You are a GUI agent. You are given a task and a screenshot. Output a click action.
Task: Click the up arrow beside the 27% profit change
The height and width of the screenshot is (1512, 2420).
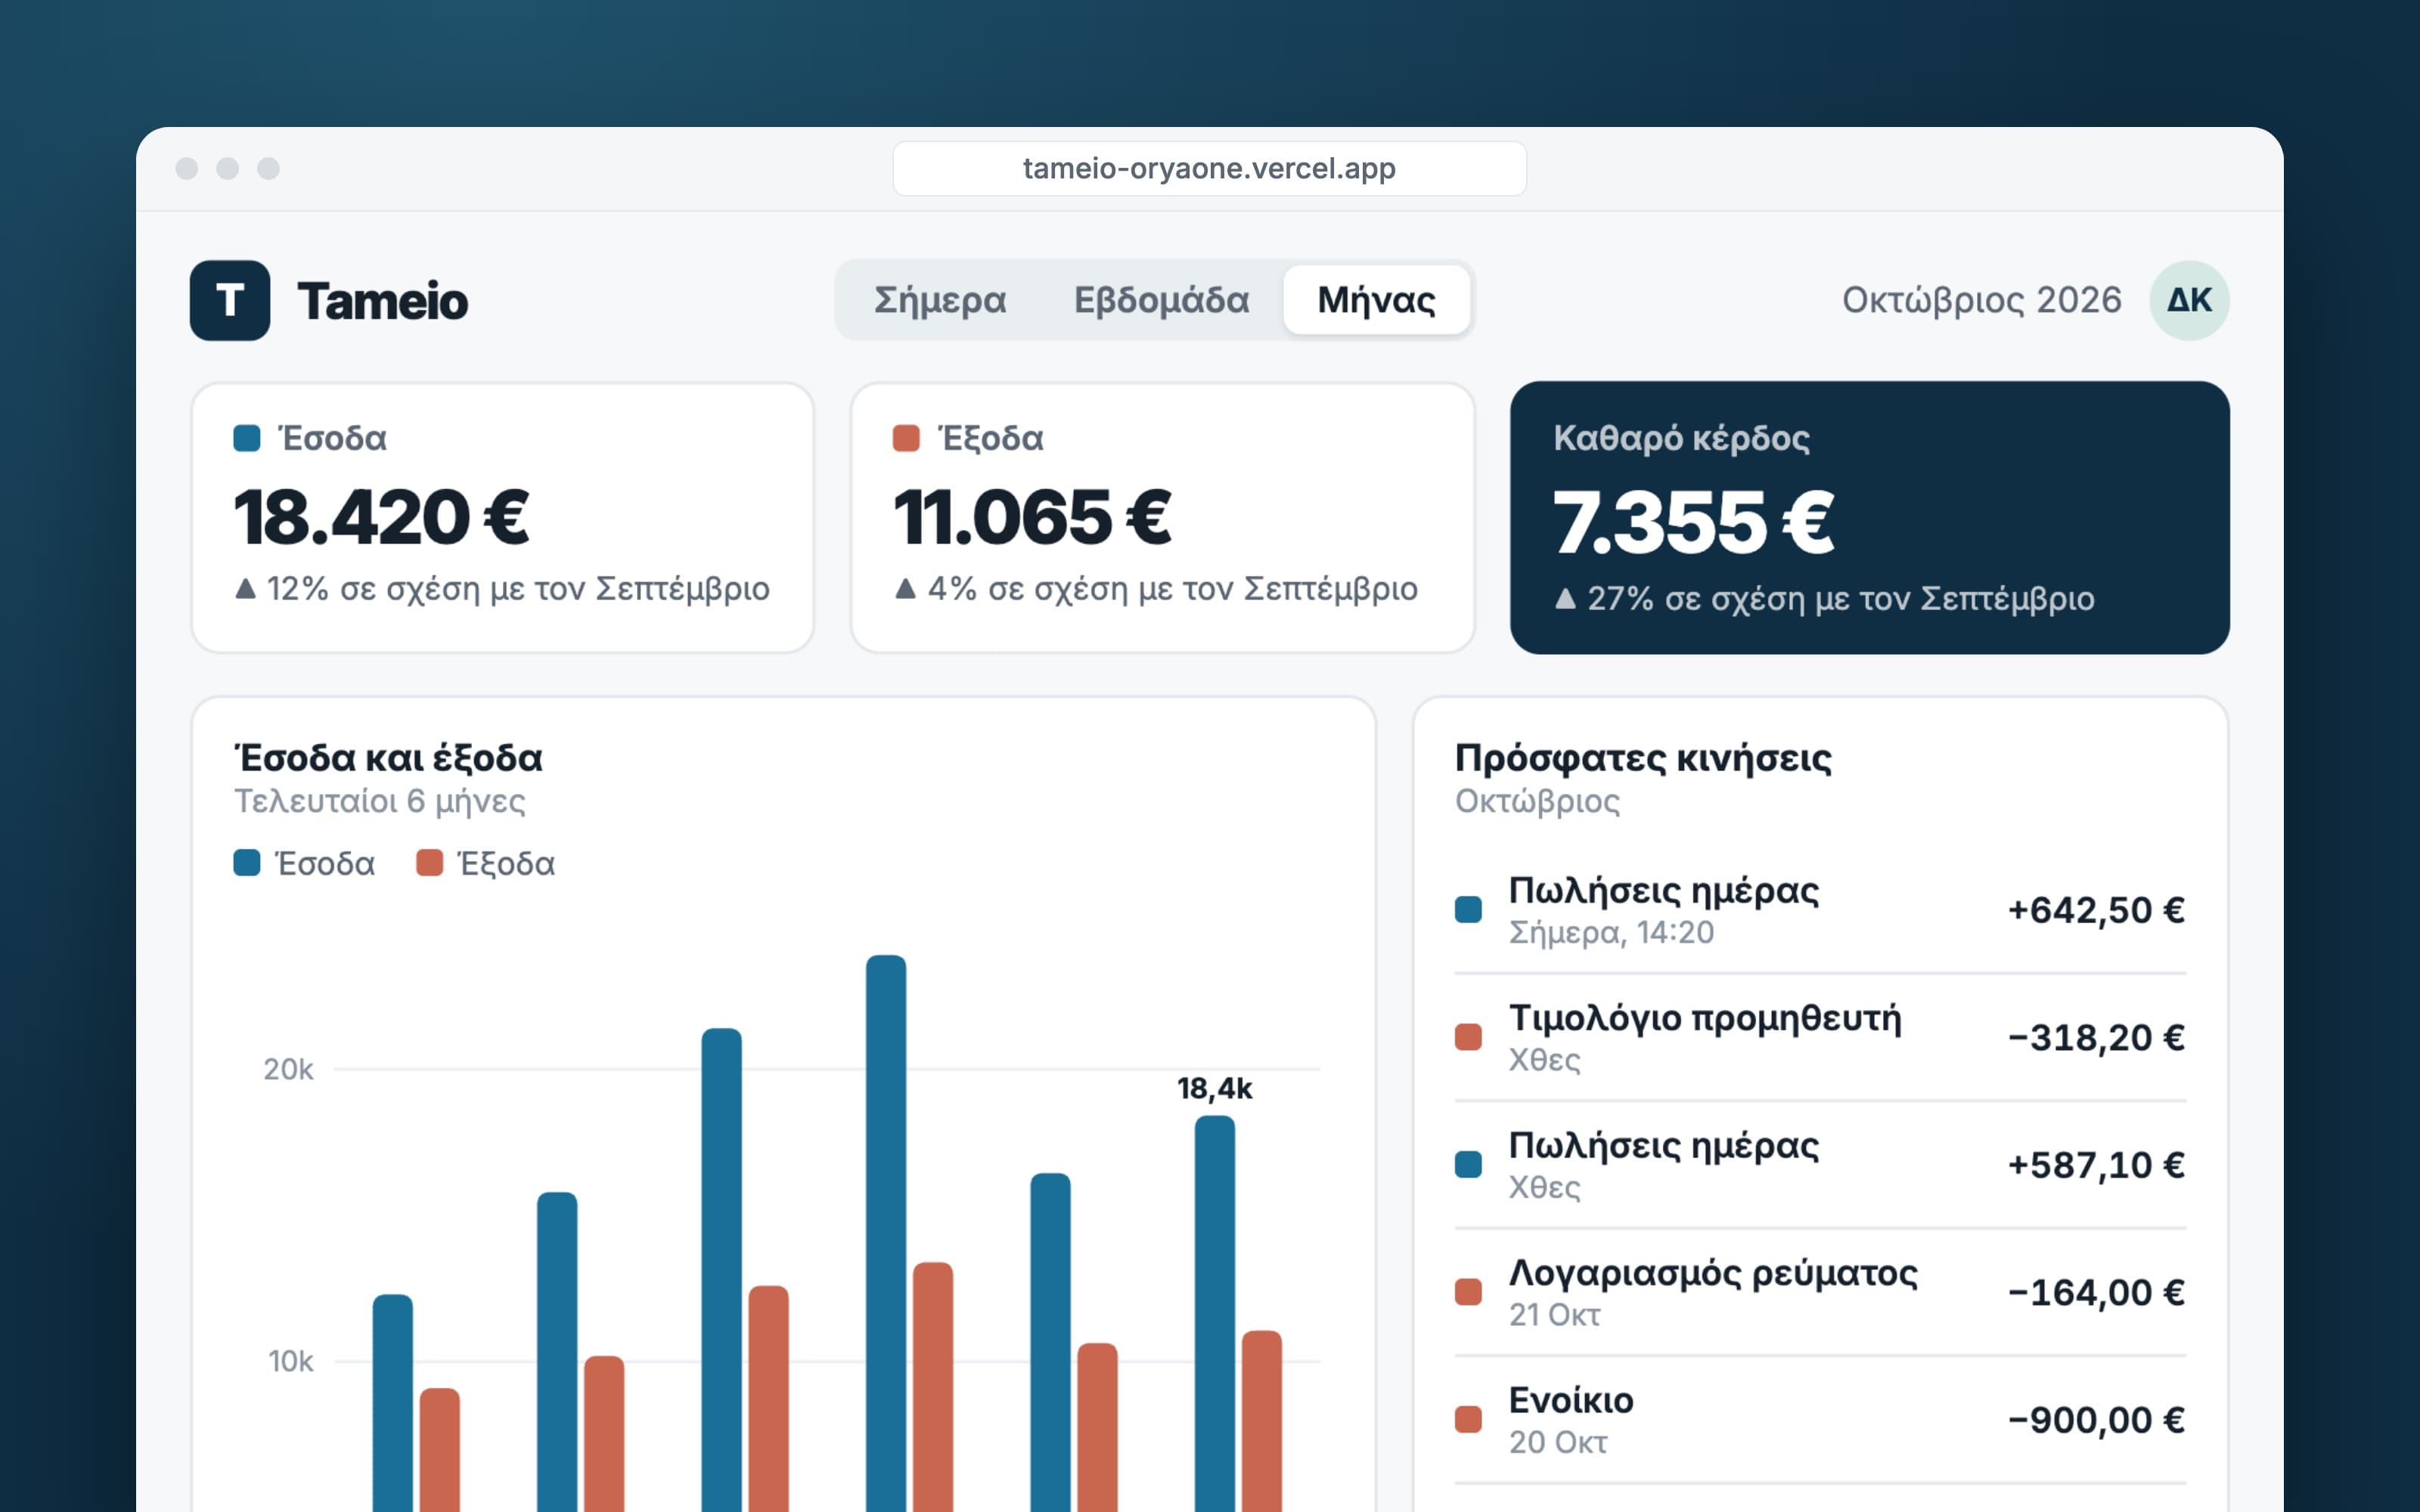[1565, 599]
